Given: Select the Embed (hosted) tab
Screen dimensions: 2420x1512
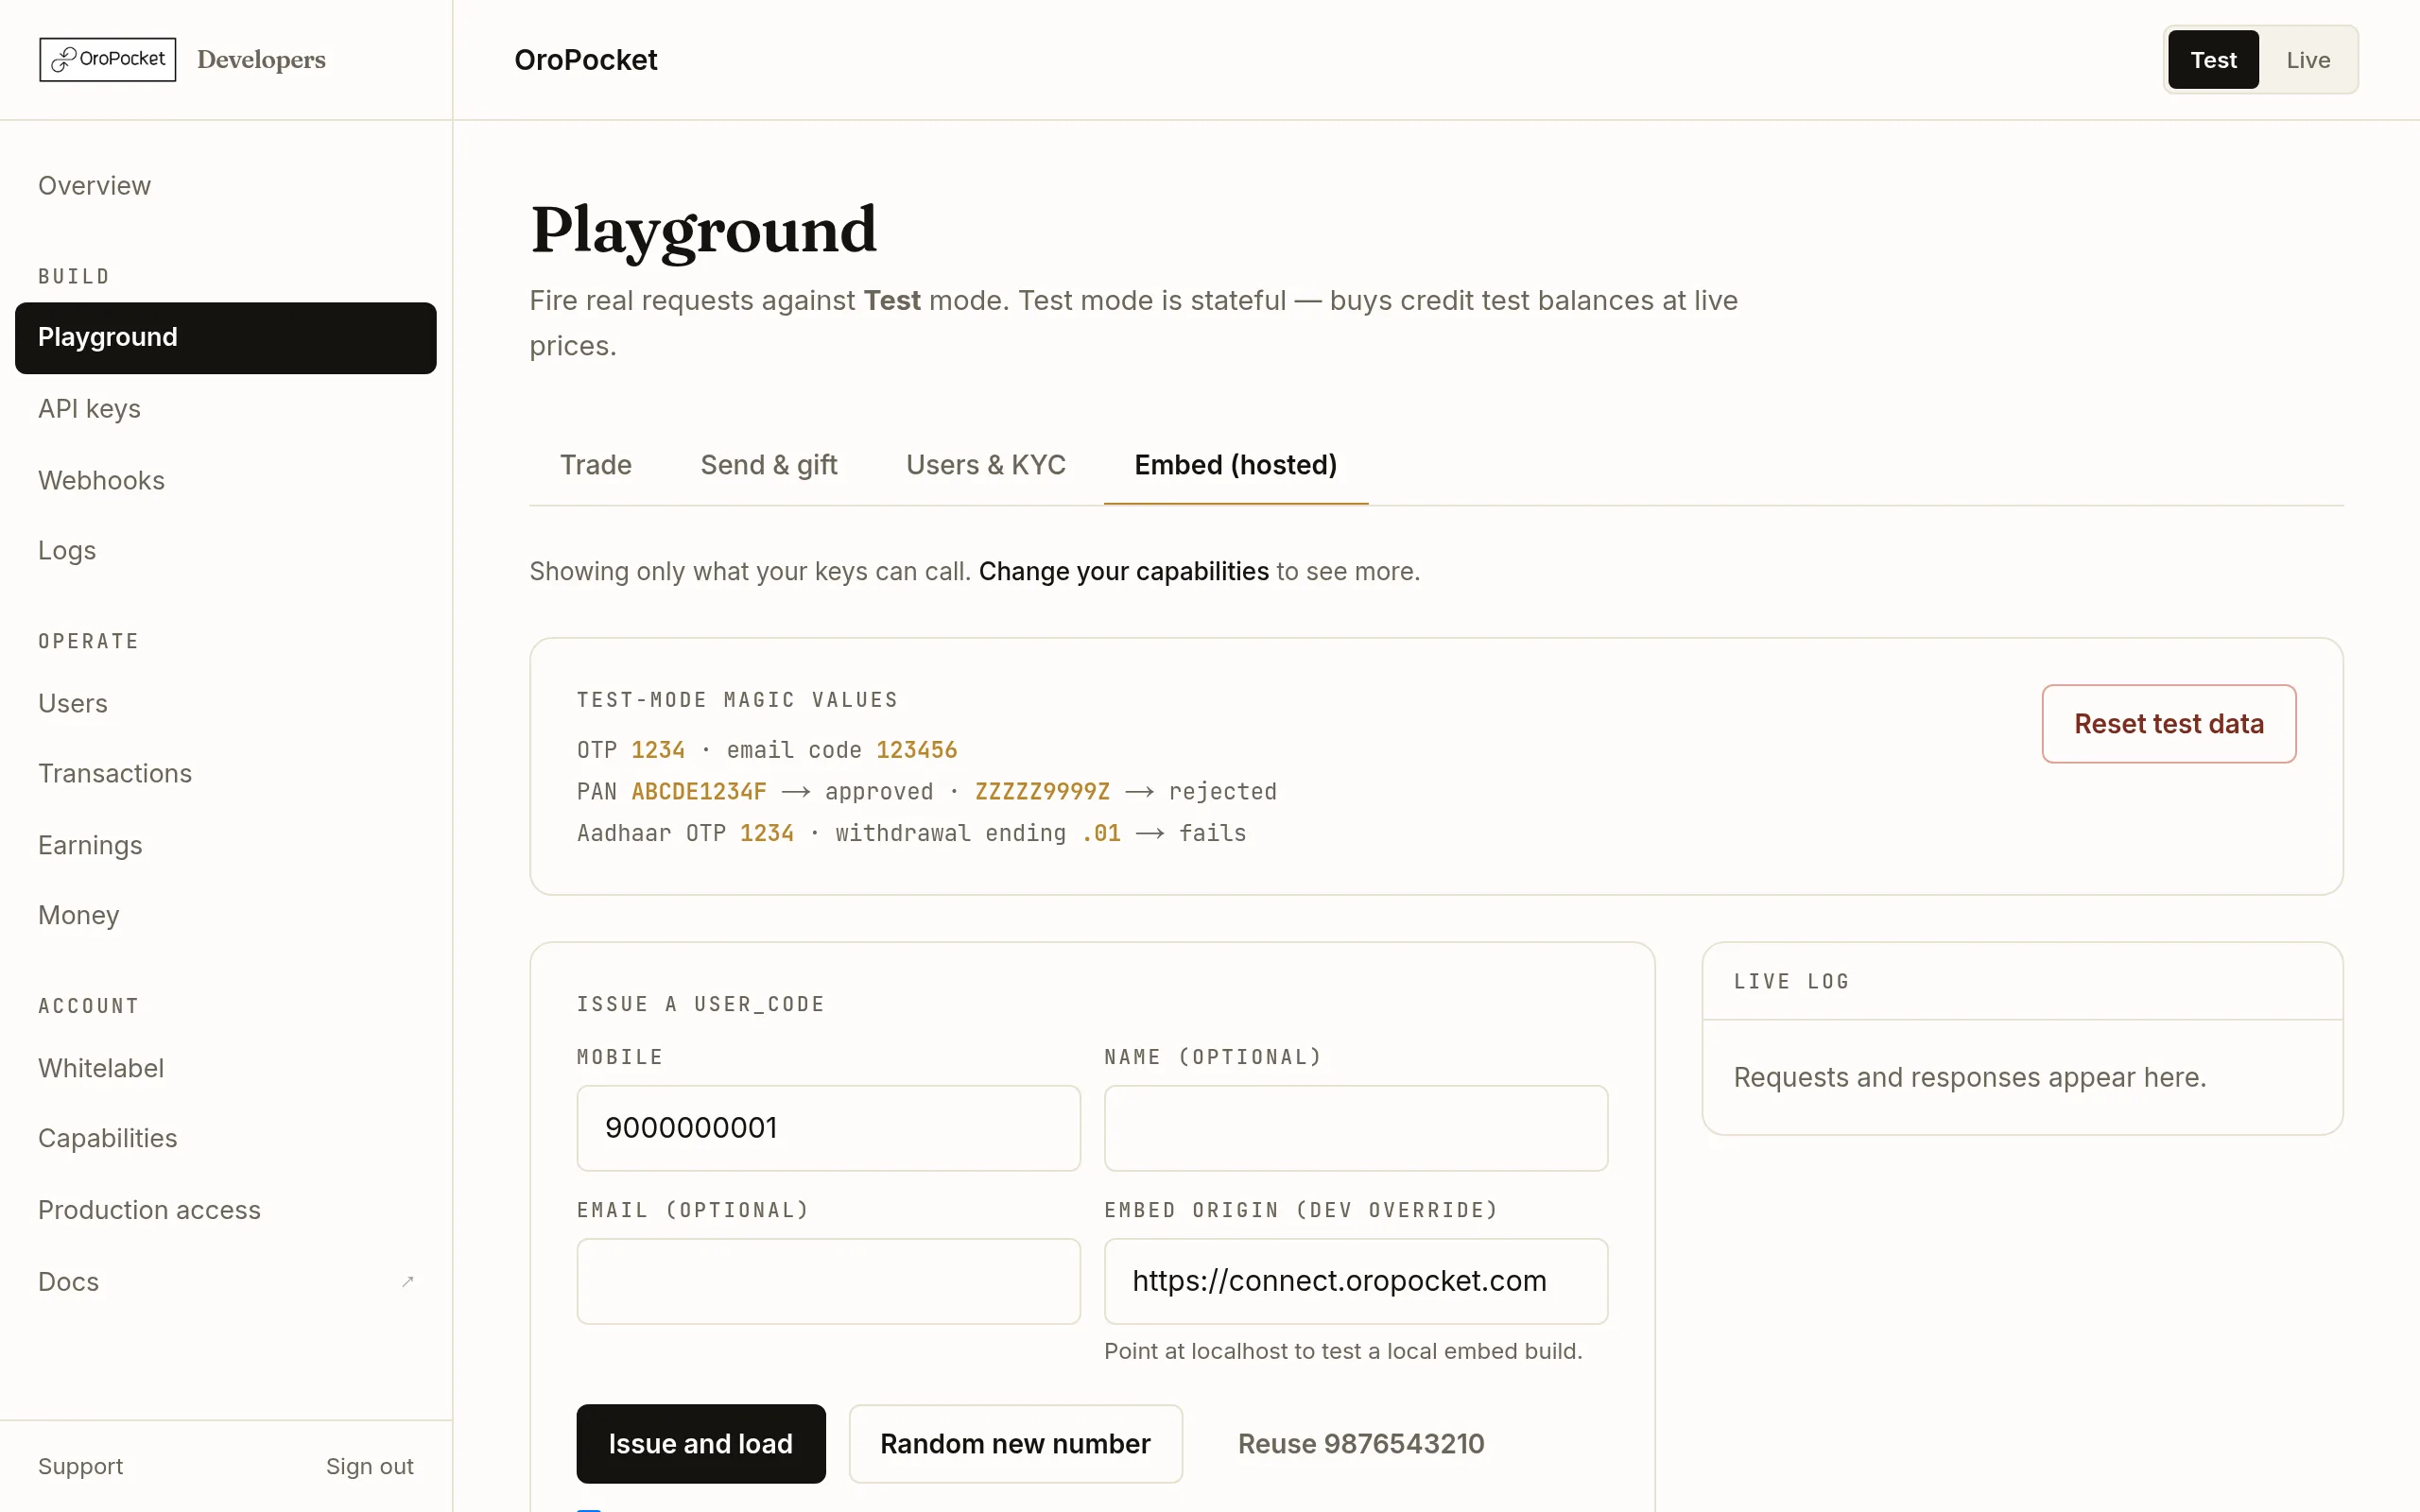Looking at the screenshot, I should pos(1236,465).
